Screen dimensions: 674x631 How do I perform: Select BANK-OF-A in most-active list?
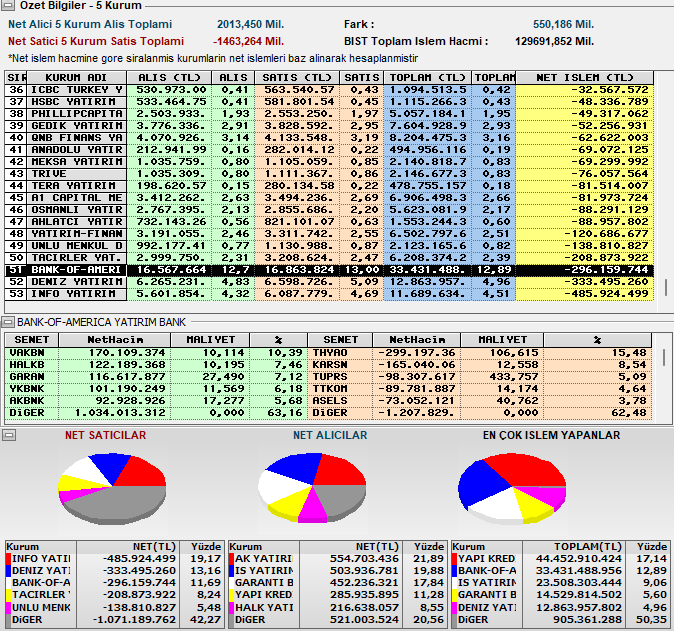pos(561,571)
